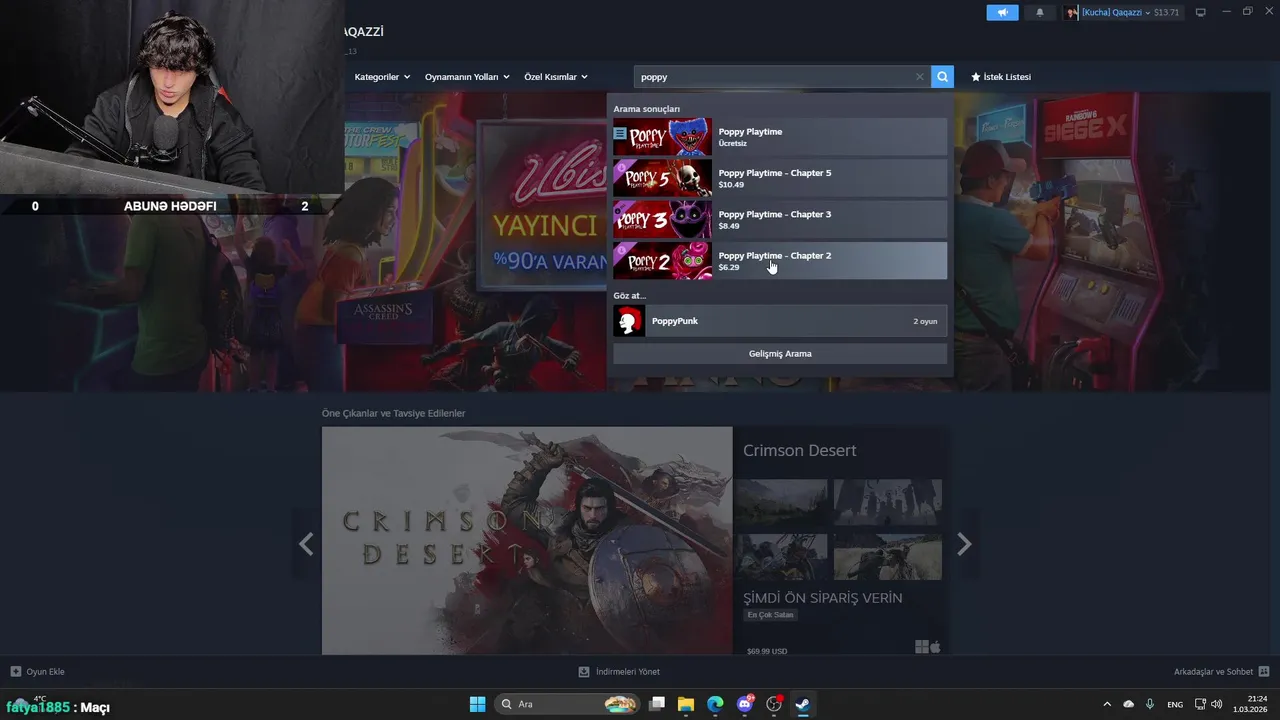Open Task View on the taskbar
This screenshot has height=720, width=1280.
[657, 704]
